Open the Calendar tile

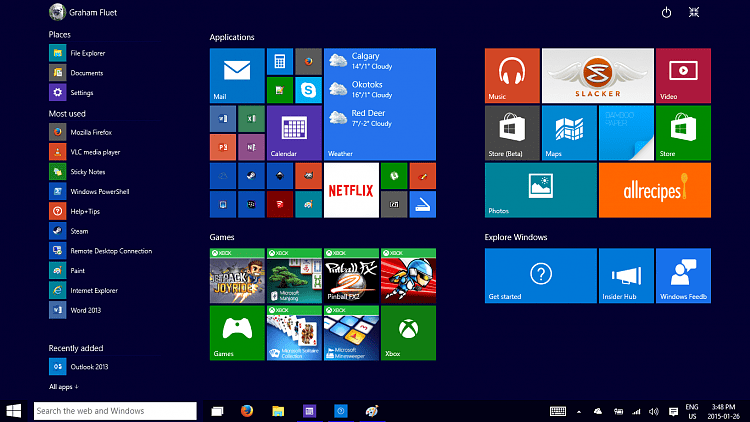pyautogui.click(x=294, y=133)
